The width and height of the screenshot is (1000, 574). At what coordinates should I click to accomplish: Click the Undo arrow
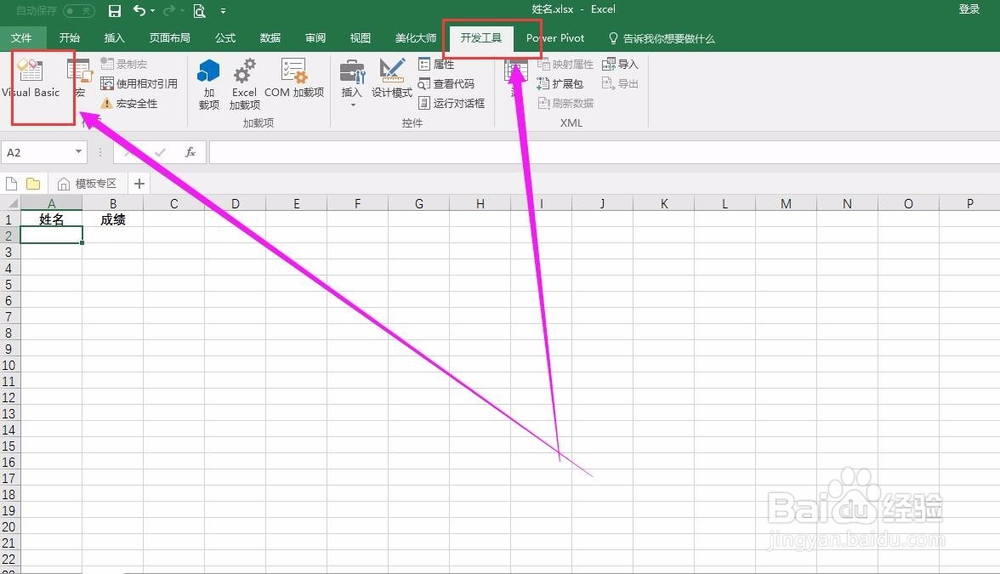pyautogui.click(x=139, y=10)
